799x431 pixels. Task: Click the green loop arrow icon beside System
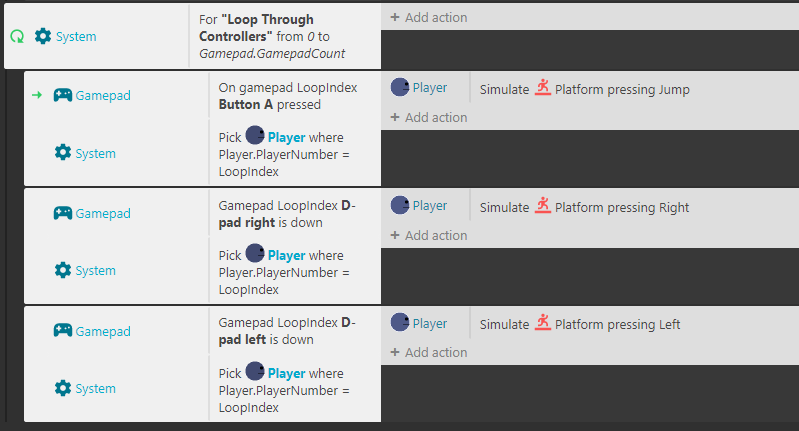(x=17, y=37)
